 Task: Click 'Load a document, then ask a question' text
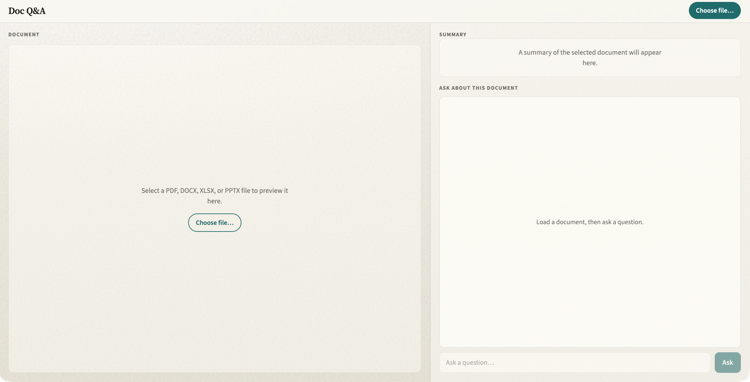[x=590, y=222]
